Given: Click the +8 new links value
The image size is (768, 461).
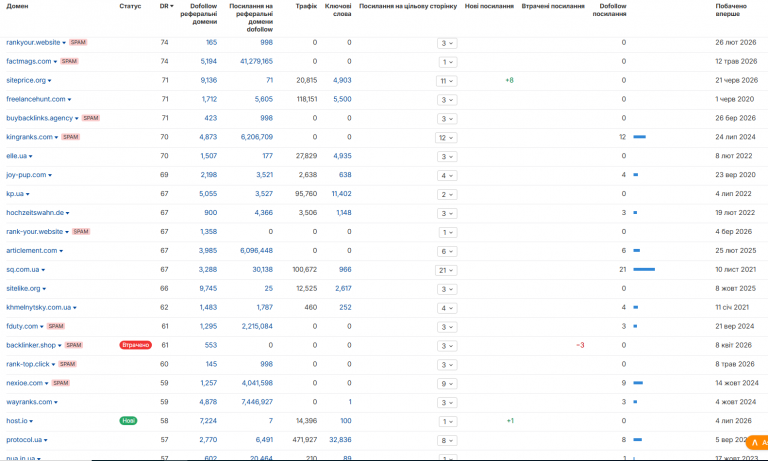Looking at the screenshot, I should coord(509,80).
